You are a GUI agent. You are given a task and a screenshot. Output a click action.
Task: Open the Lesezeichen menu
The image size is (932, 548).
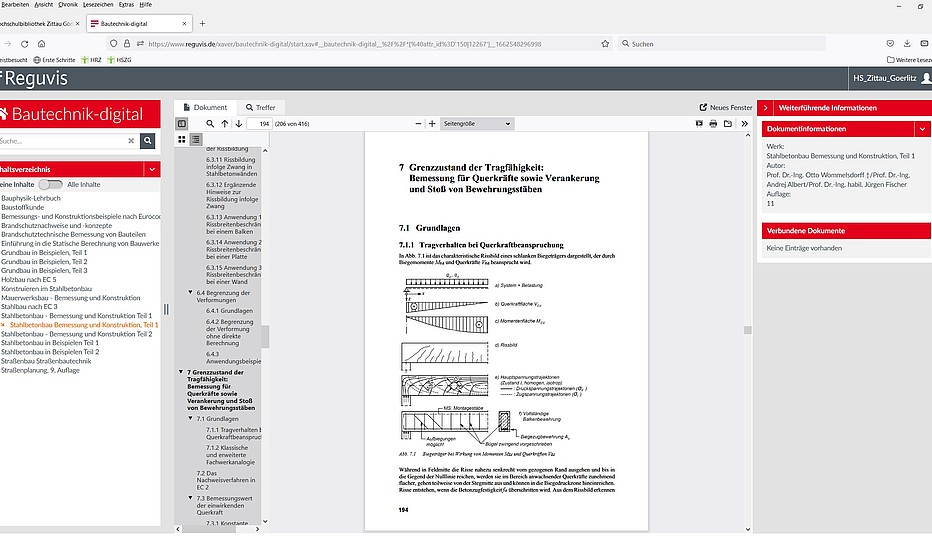point(98,5)
